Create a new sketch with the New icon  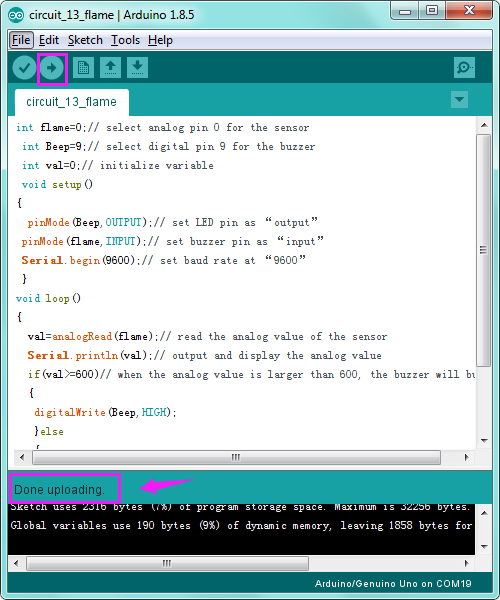pyautogui.click(x=83, y=68)
